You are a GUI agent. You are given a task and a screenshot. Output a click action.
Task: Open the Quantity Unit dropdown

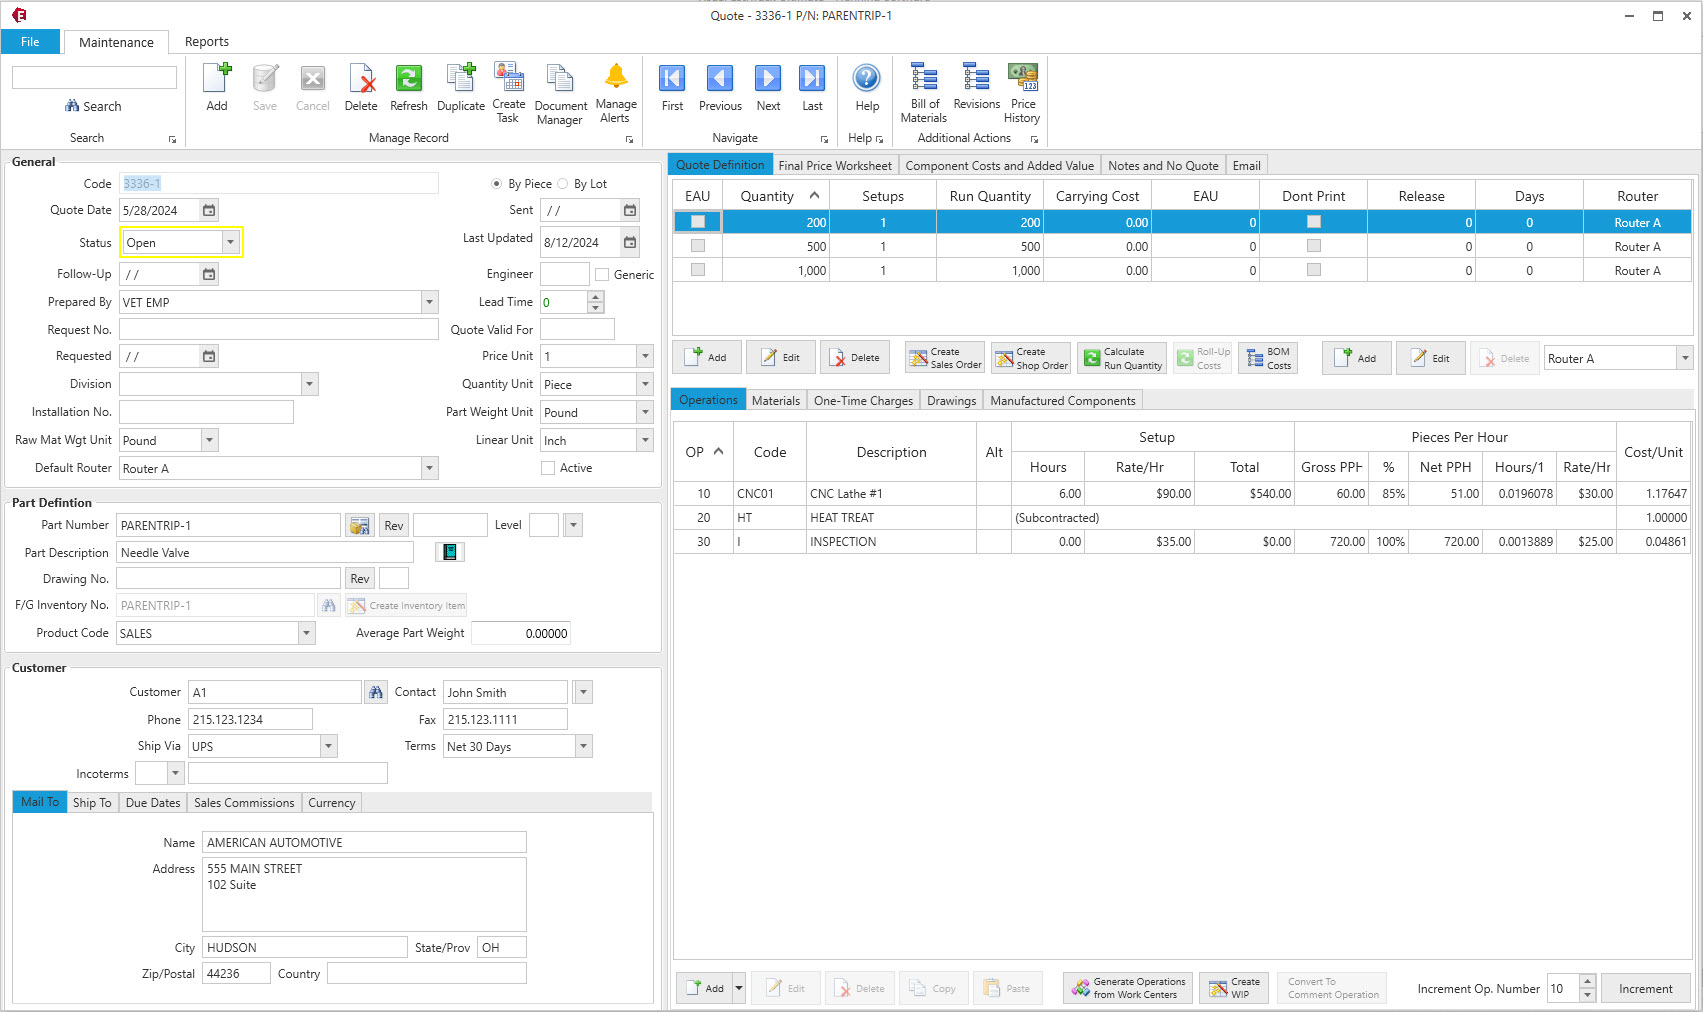point(644,383)
